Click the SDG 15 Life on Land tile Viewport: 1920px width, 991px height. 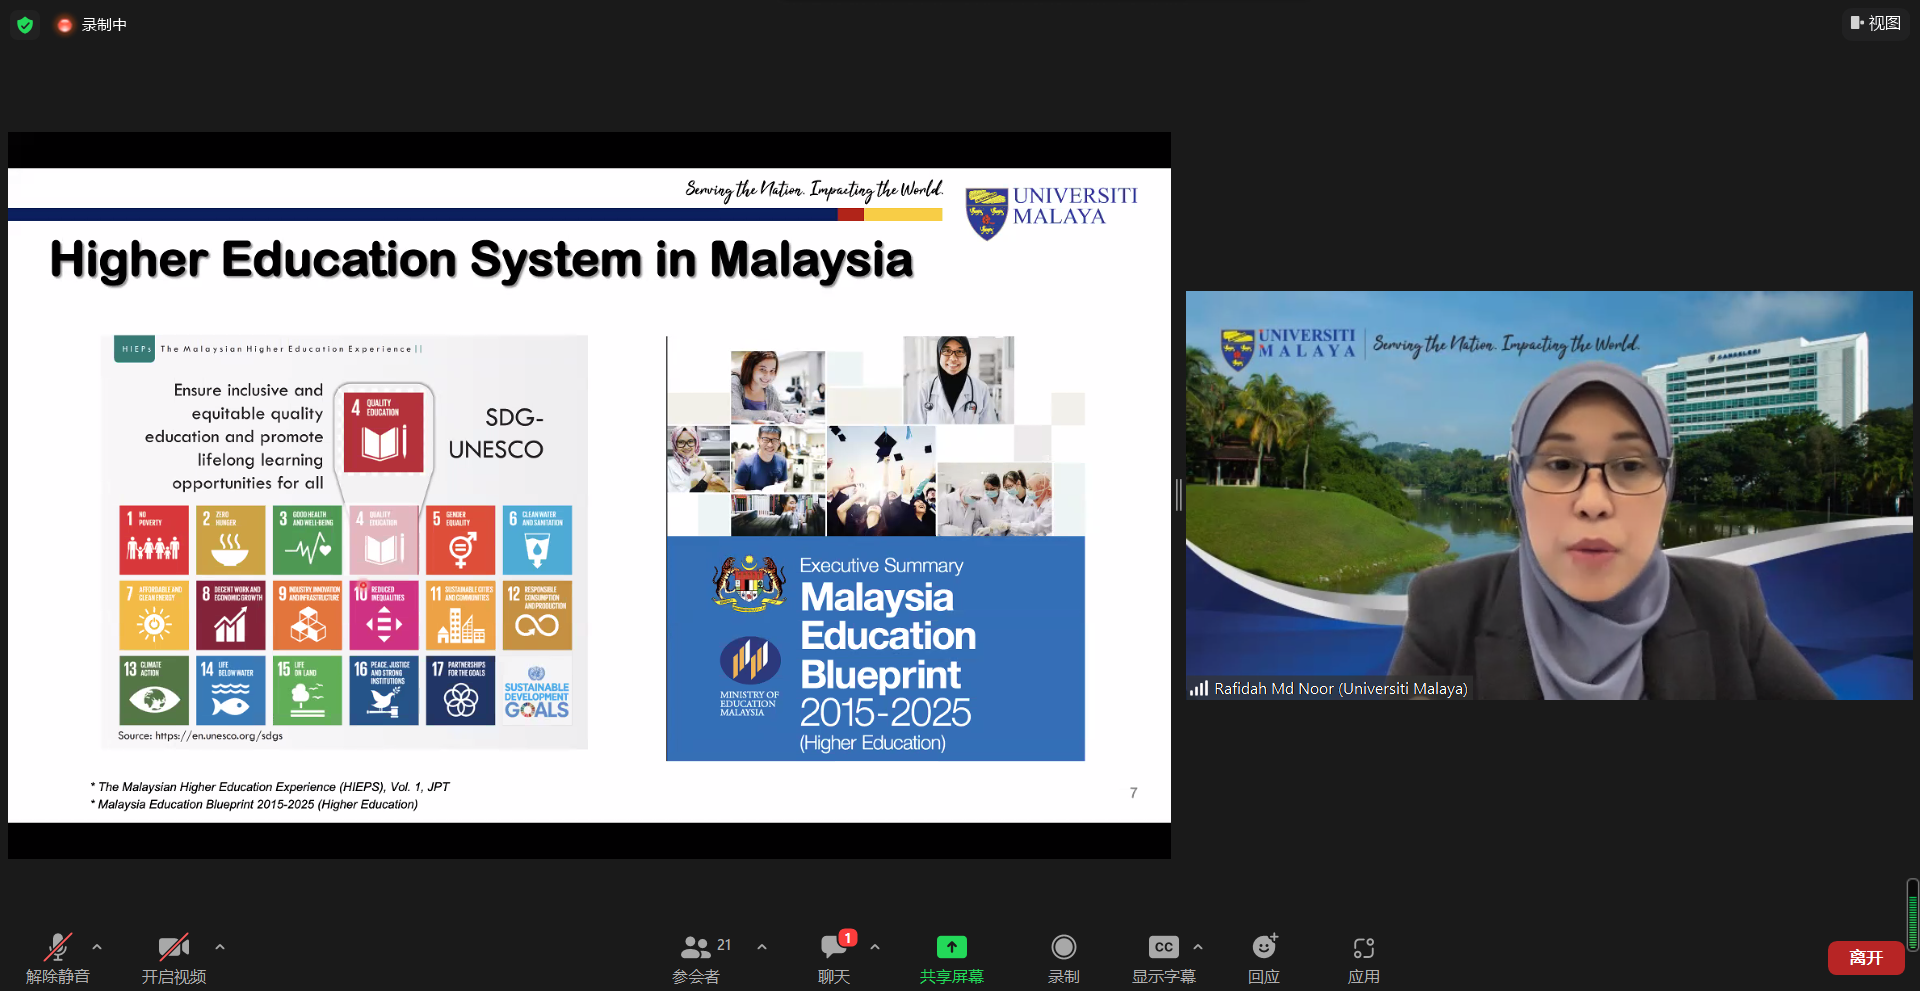click(x=307, y=690)
